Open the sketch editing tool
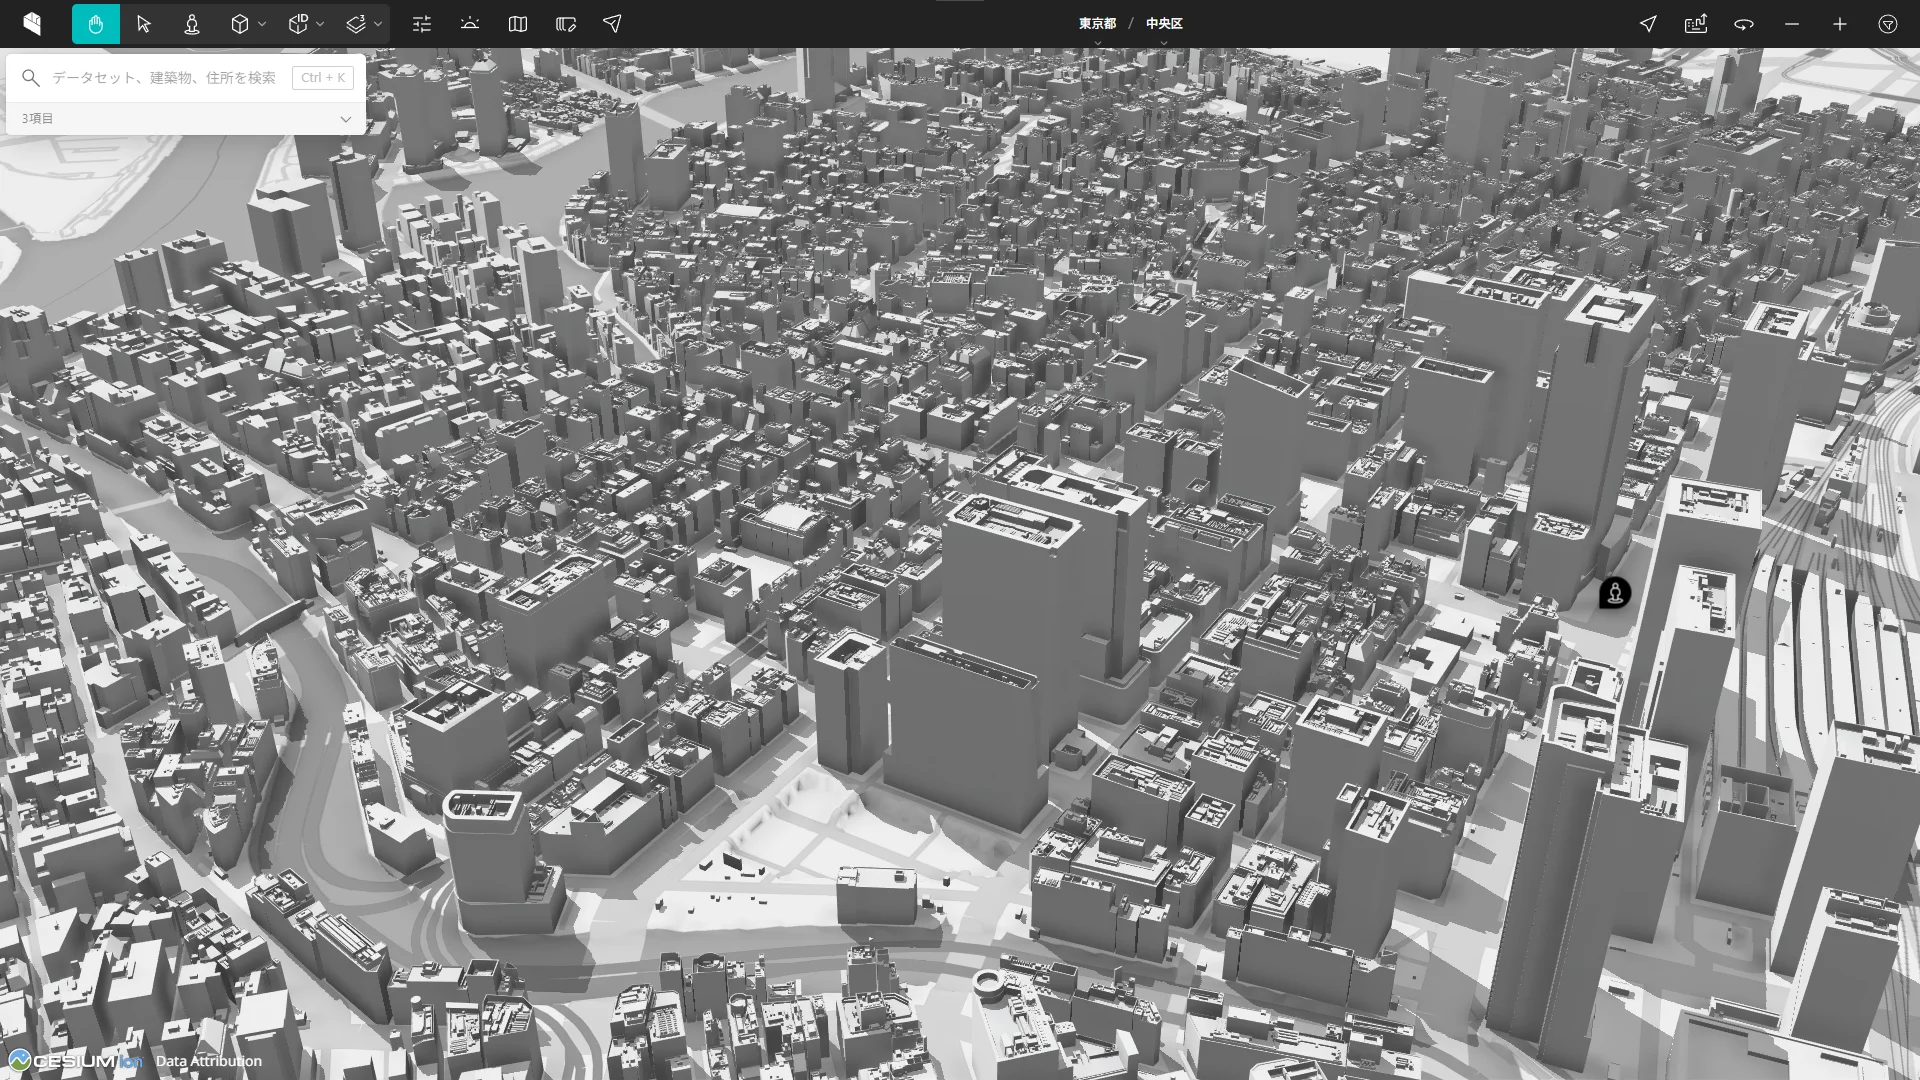Viewport: 1920px width, 1080px height. pyautogui.click(x=565, y=23)
